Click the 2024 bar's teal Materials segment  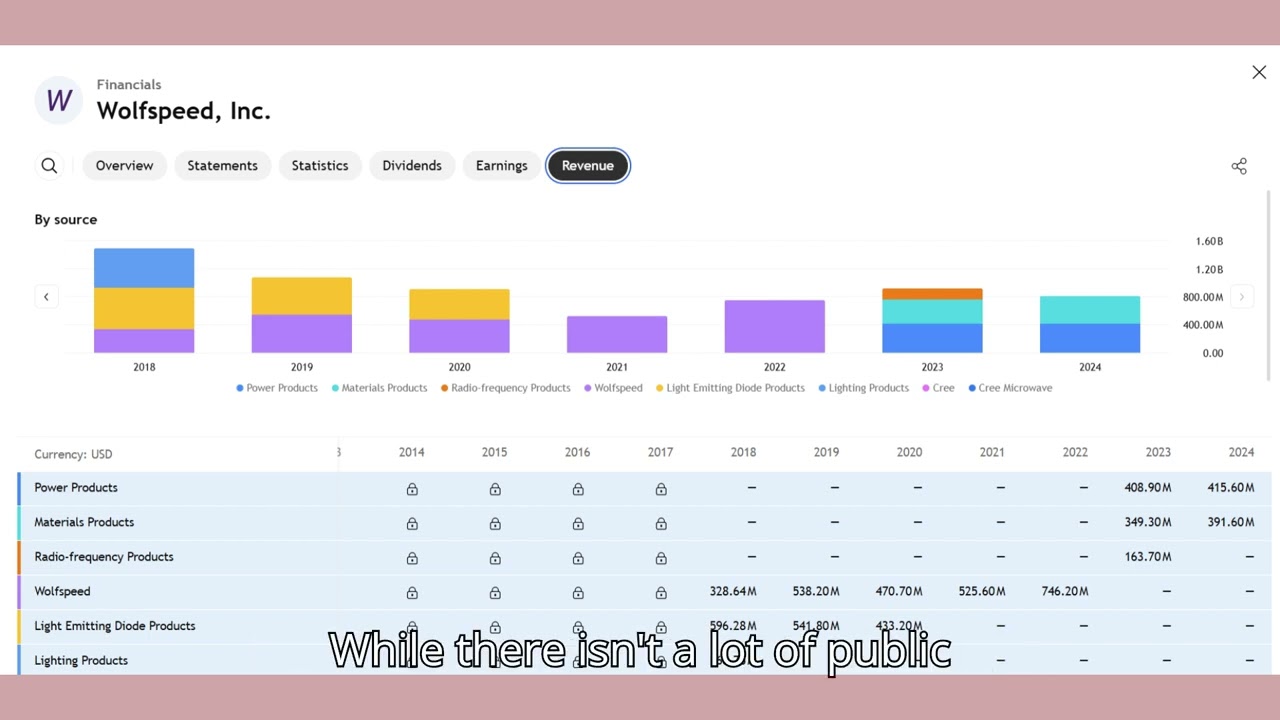coord(1090,310)
